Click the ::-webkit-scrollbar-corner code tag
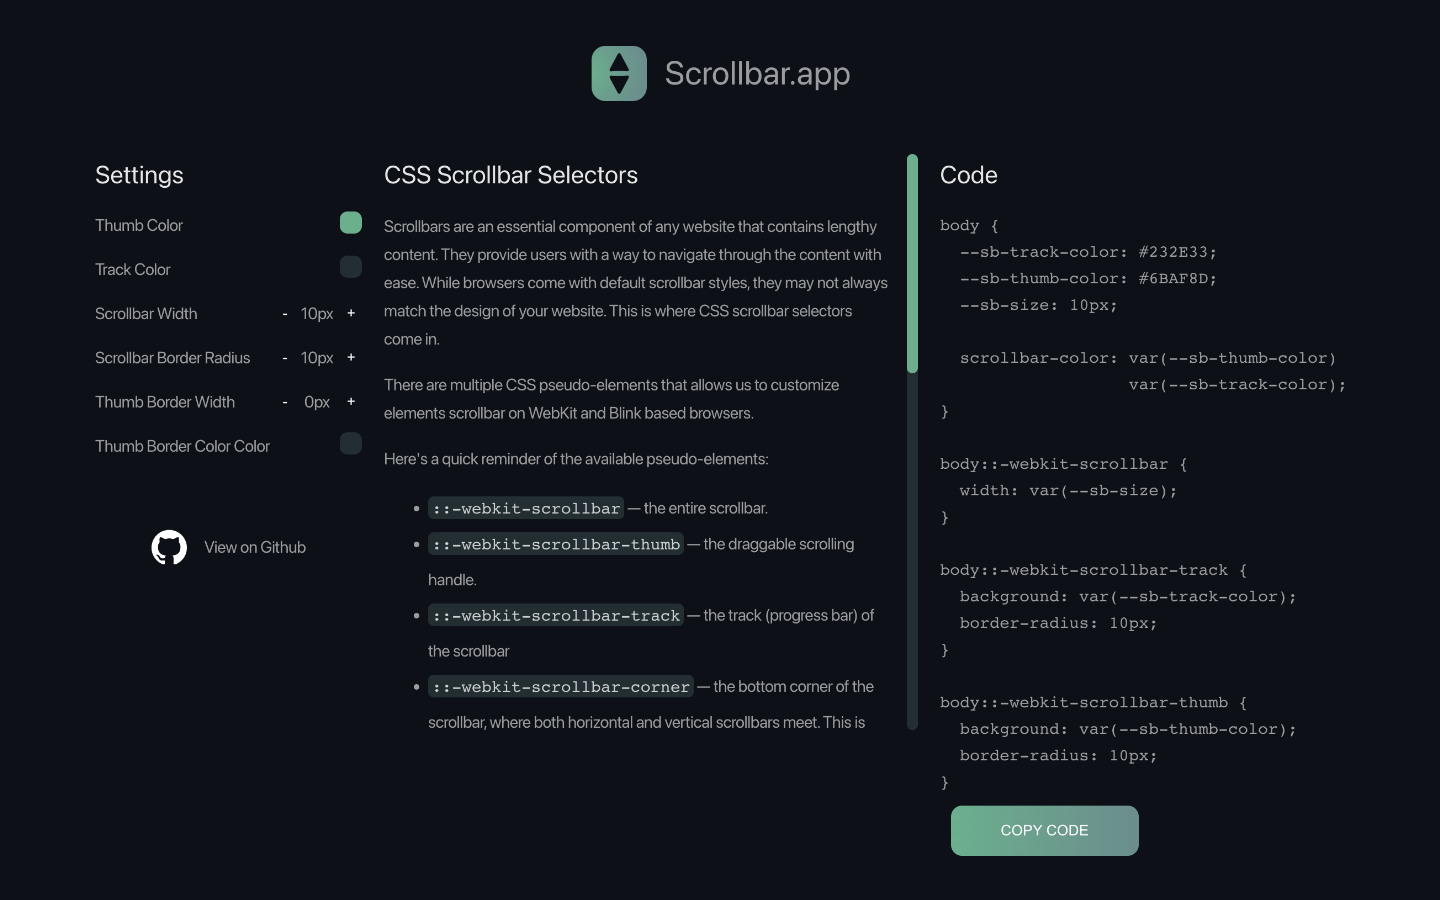Image resolution: width=1440 pixels, height=900 pixels. 561,687
